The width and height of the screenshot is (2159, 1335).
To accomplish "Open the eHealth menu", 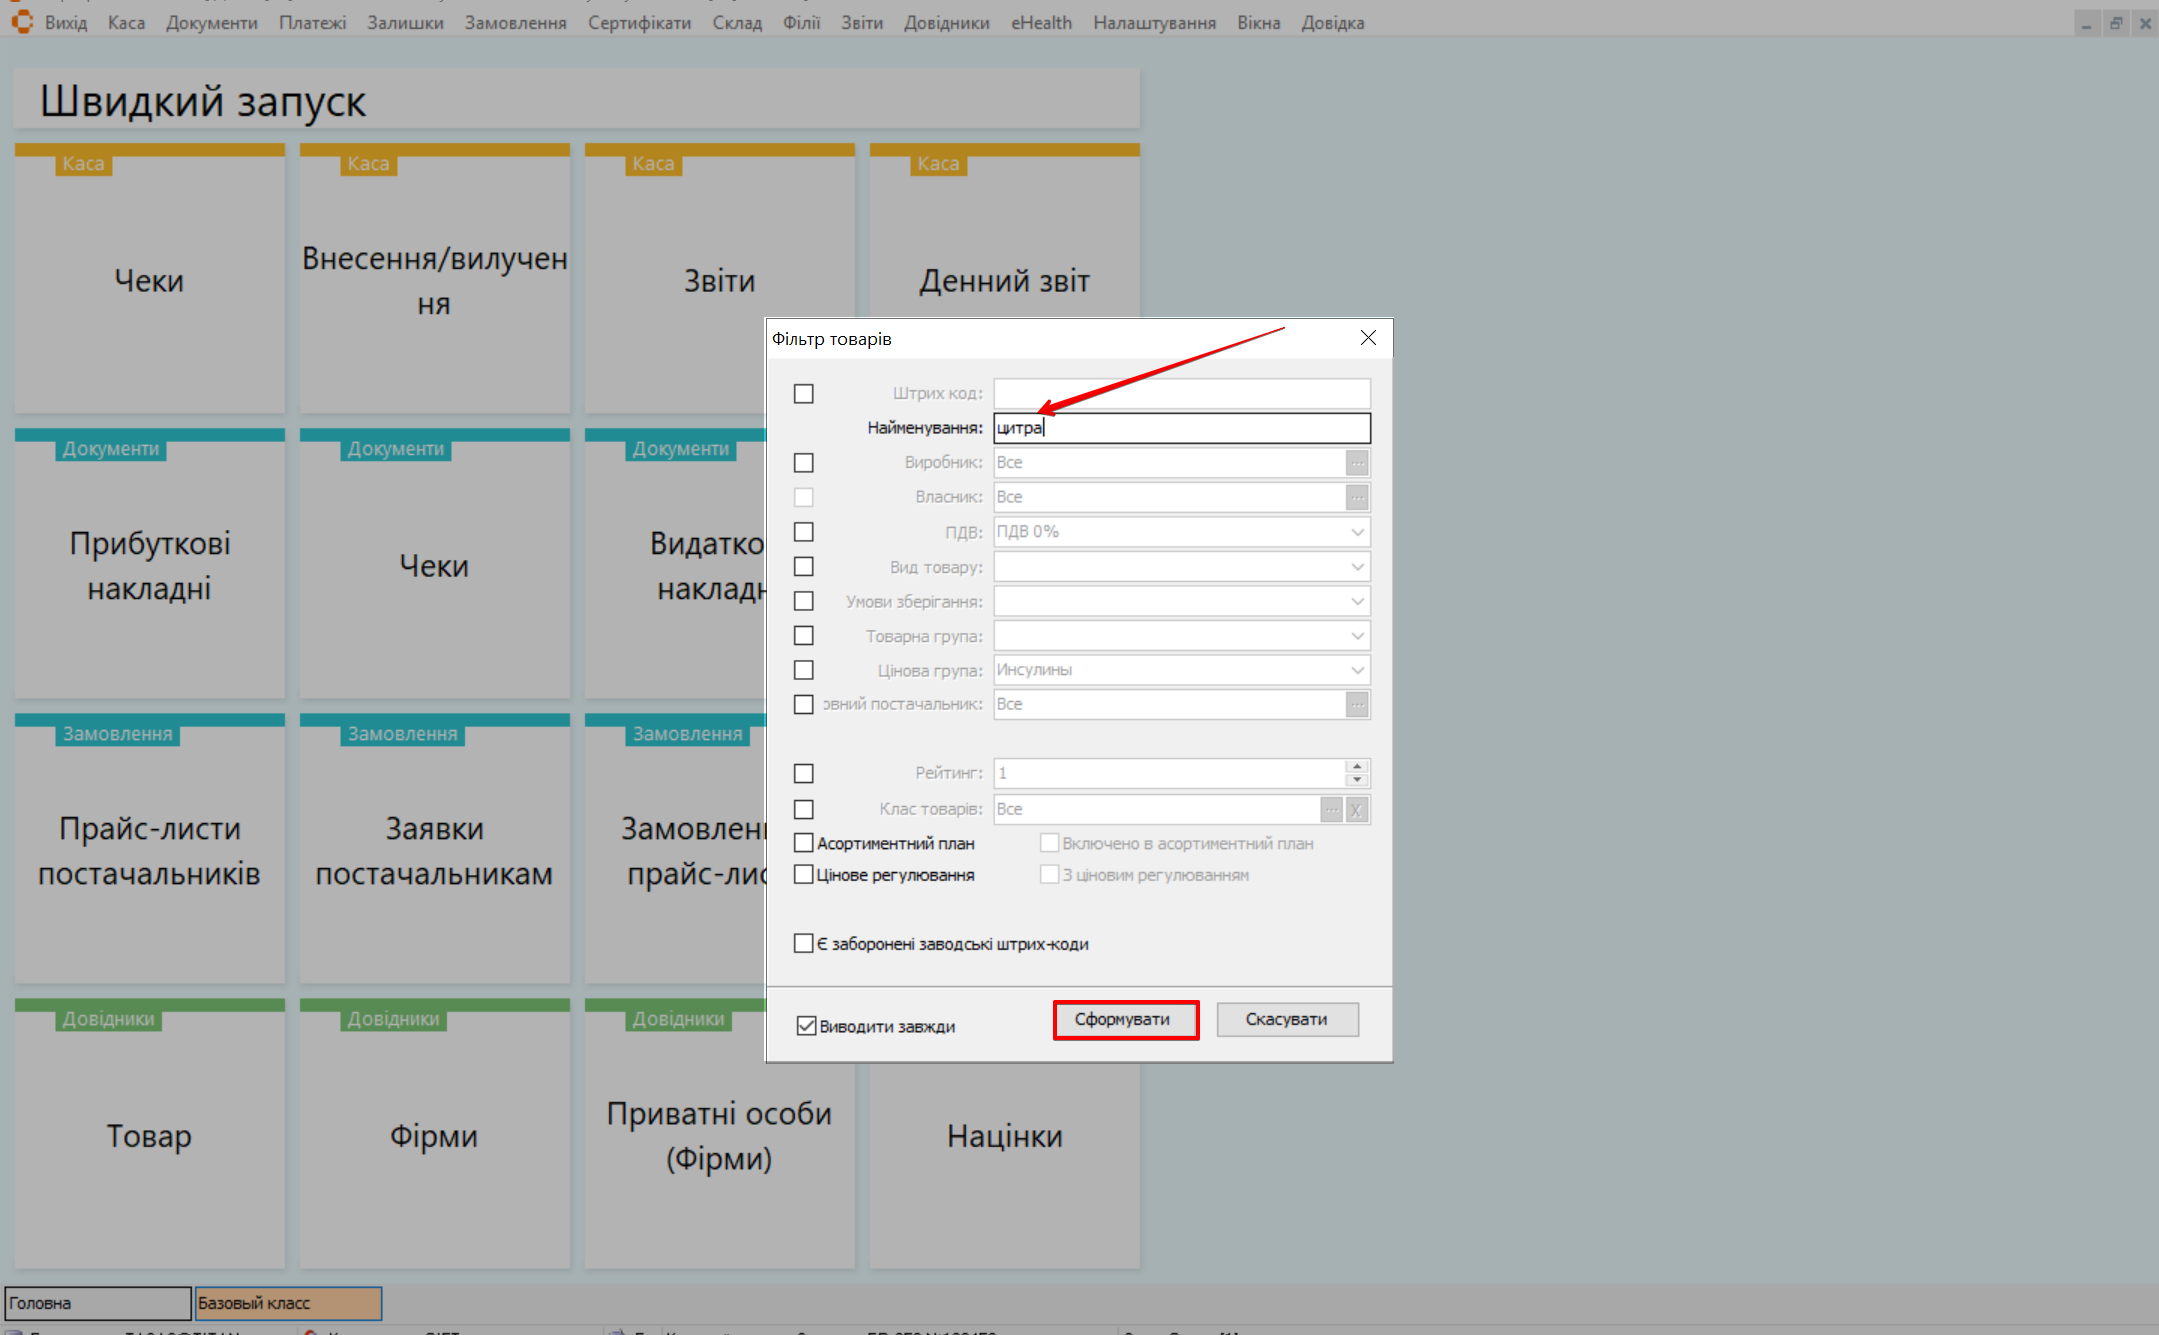I will click(x=1041, y=22).
